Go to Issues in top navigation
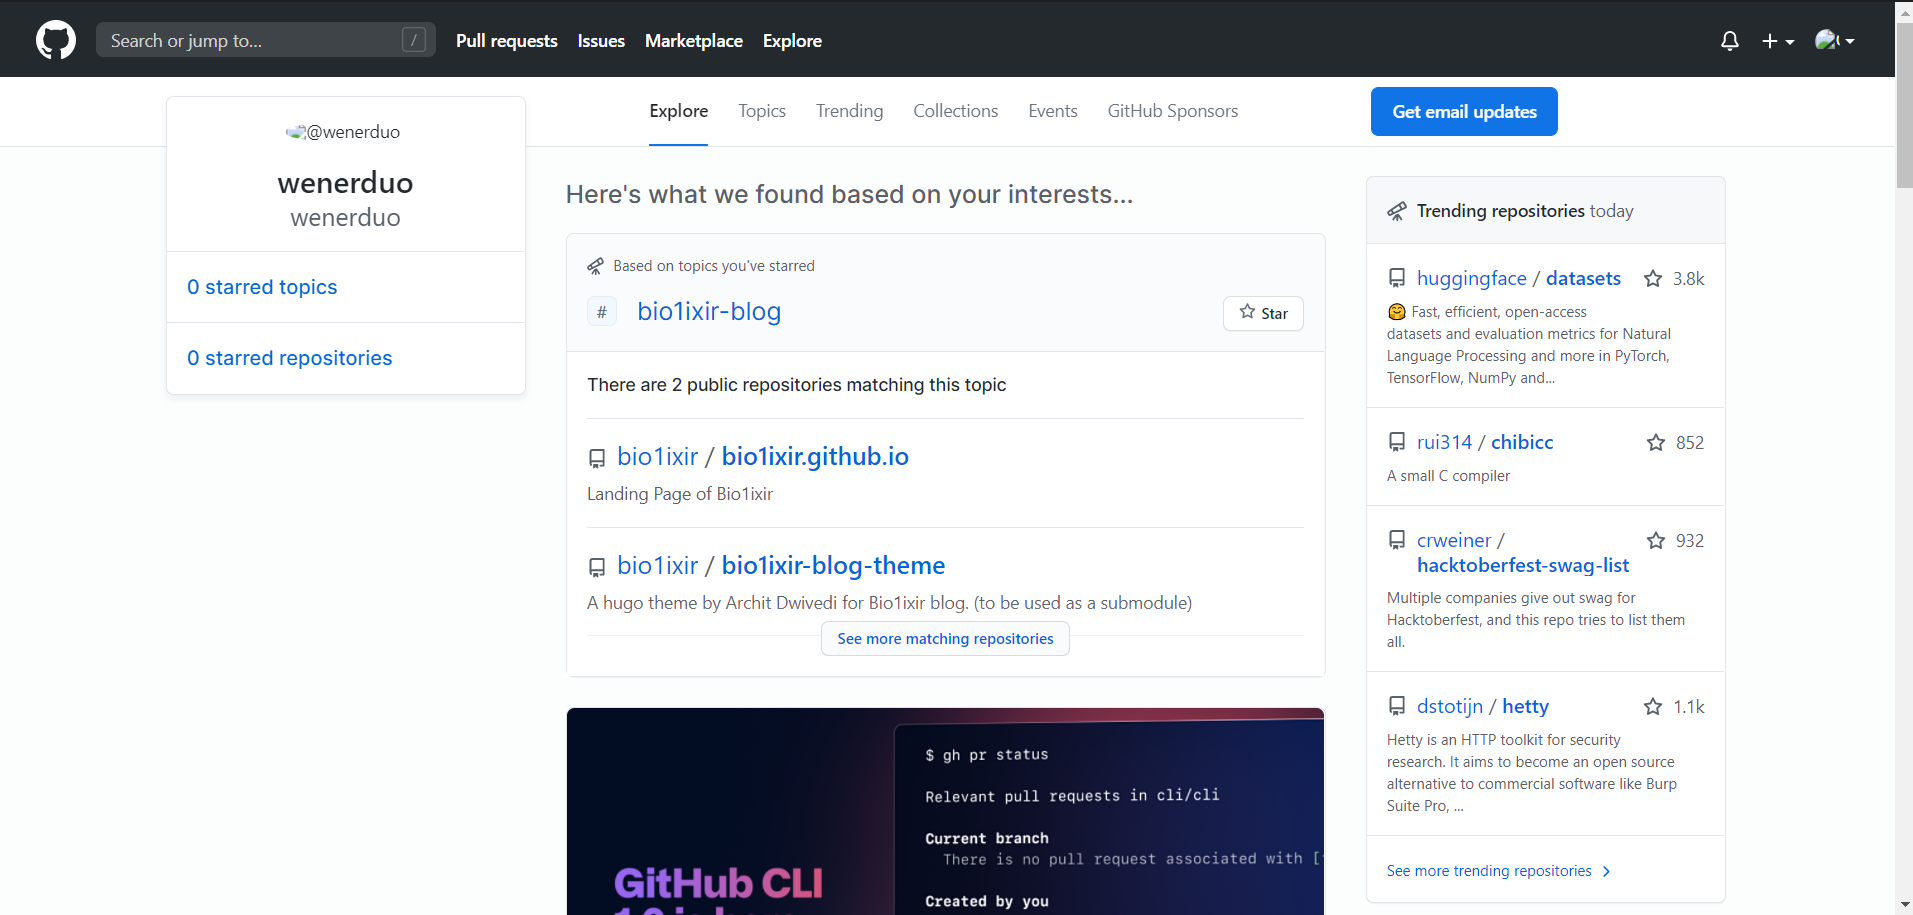The image size is (1913, 915). tap(601, 41)
